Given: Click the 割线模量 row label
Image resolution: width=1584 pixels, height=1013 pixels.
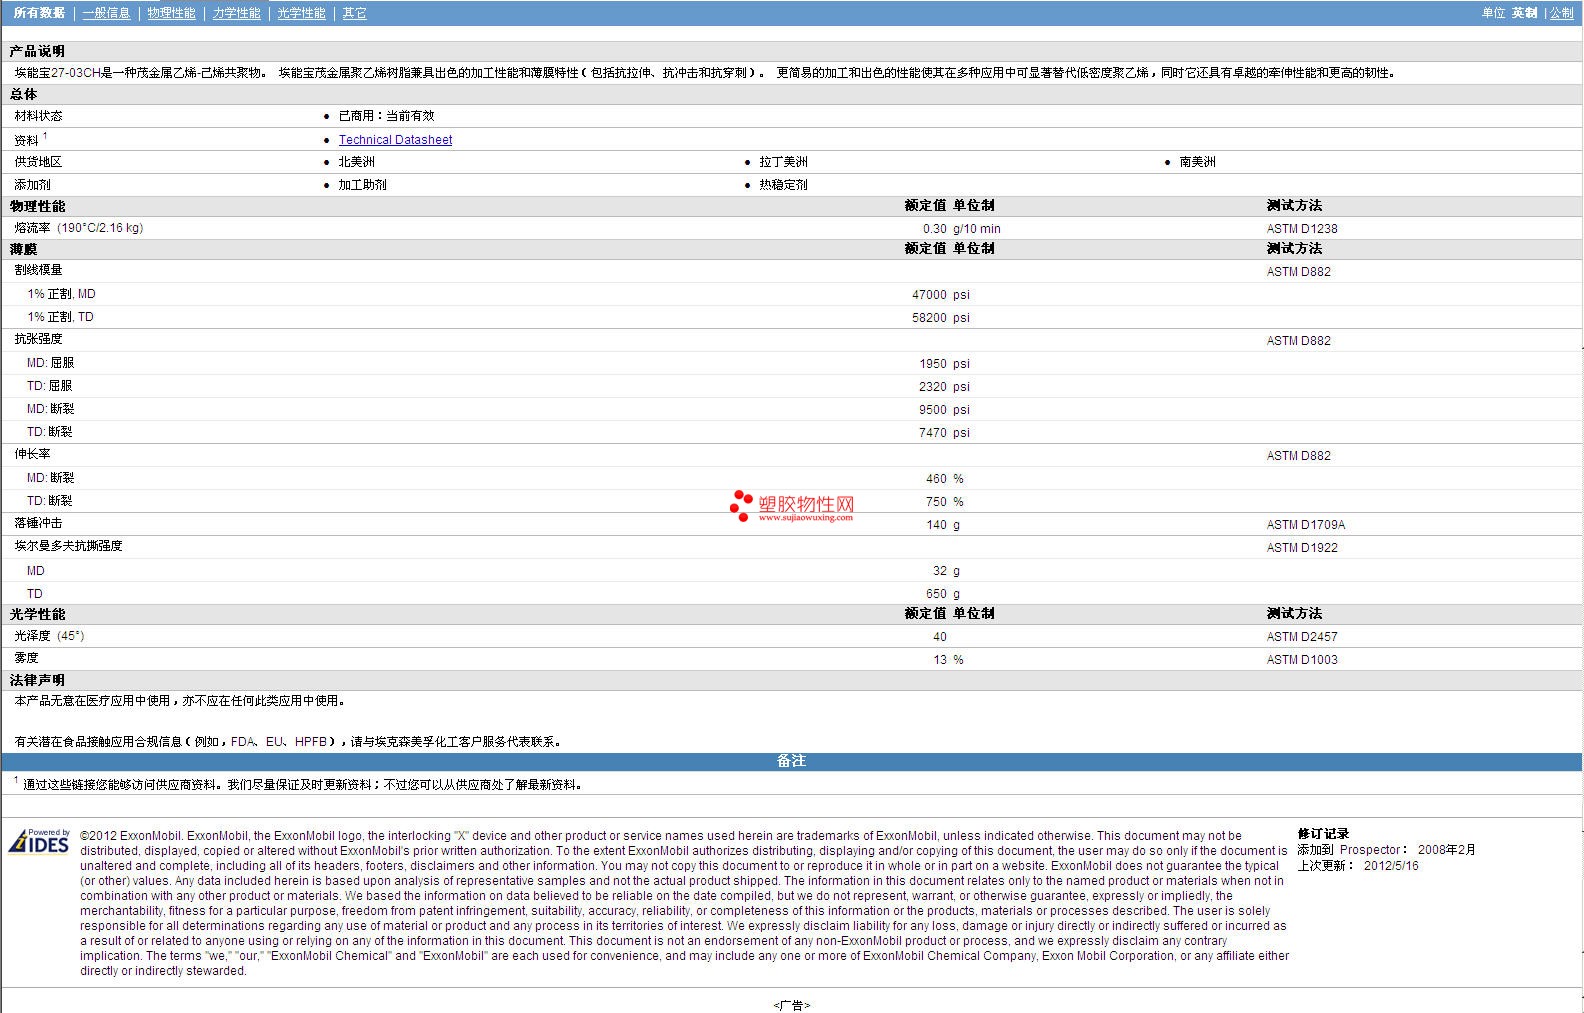Looking at the screenshot, I should 38,270.
